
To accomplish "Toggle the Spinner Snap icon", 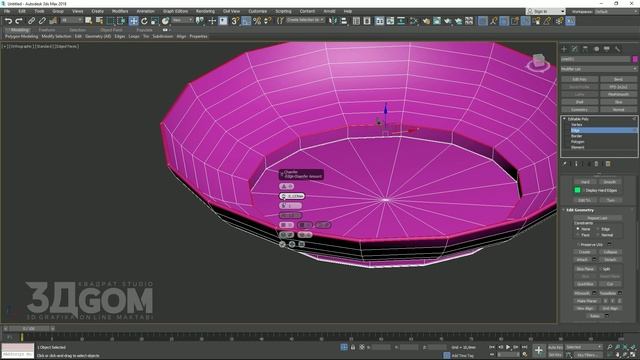I will tap(268, 21).
